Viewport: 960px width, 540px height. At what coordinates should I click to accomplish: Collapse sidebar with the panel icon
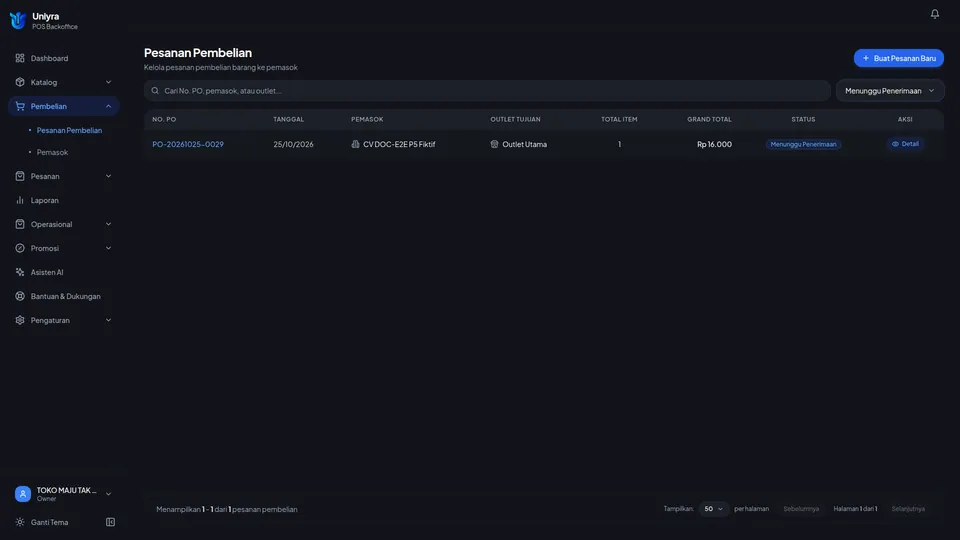(x=110, y=522)
